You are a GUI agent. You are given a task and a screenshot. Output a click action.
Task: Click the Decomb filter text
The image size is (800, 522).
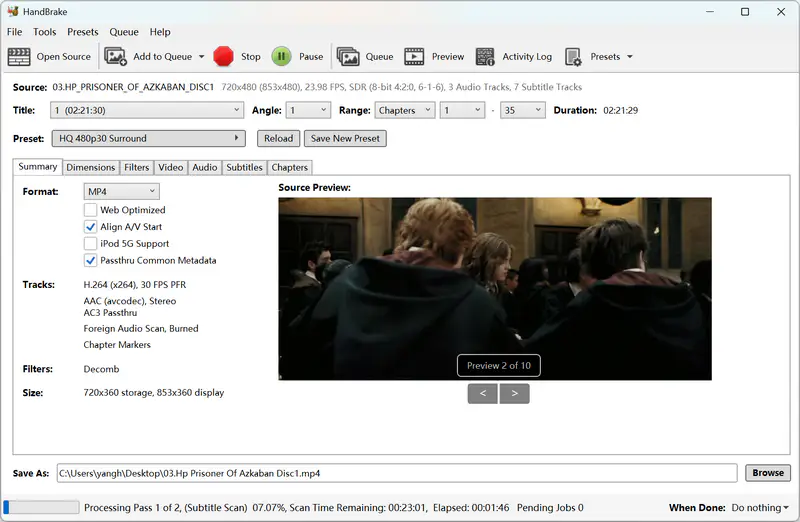click(x=101, y=369)
